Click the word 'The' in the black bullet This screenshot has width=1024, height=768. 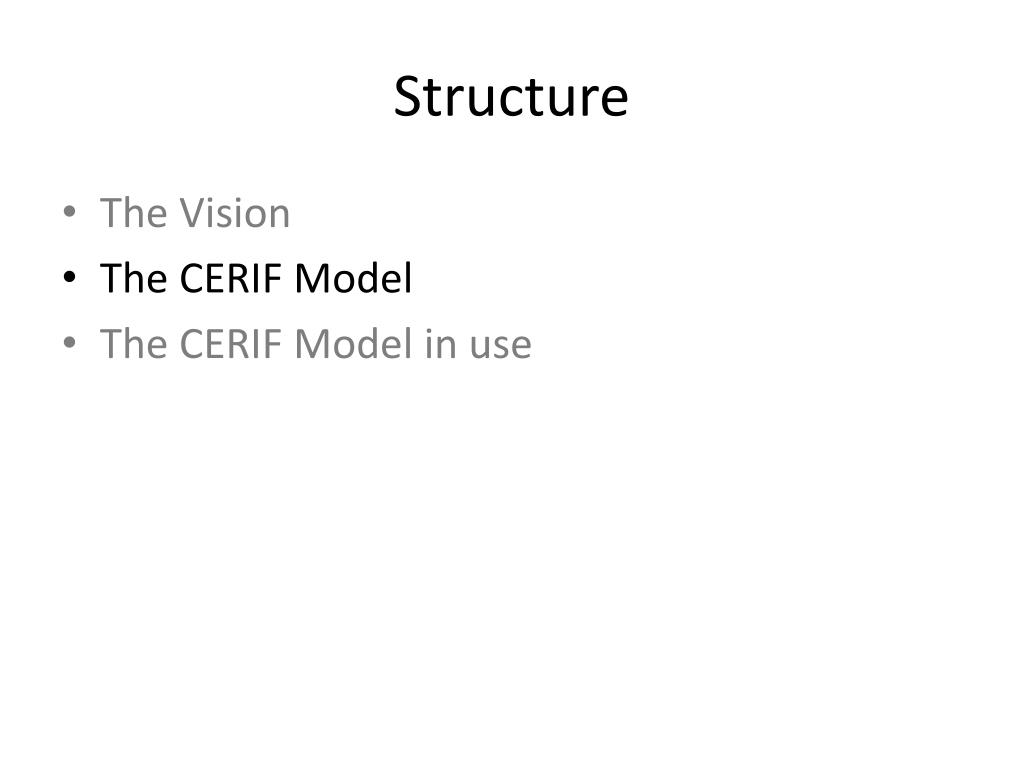[133, 278]
